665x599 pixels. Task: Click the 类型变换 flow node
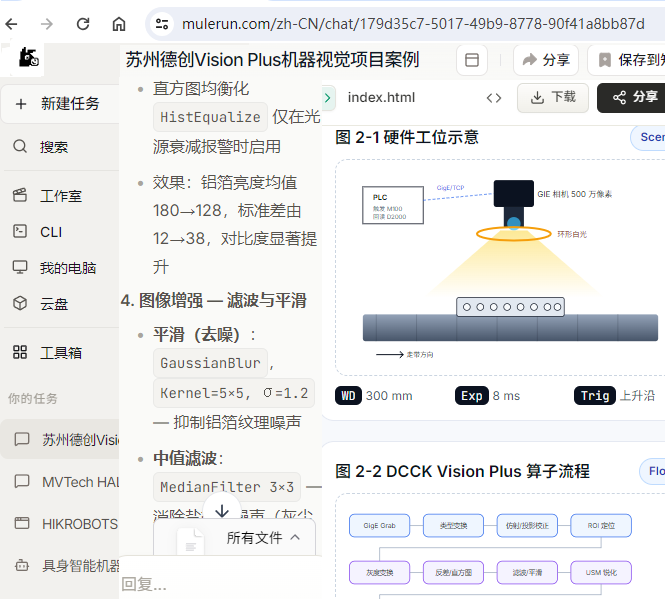(x=453, y=526)
